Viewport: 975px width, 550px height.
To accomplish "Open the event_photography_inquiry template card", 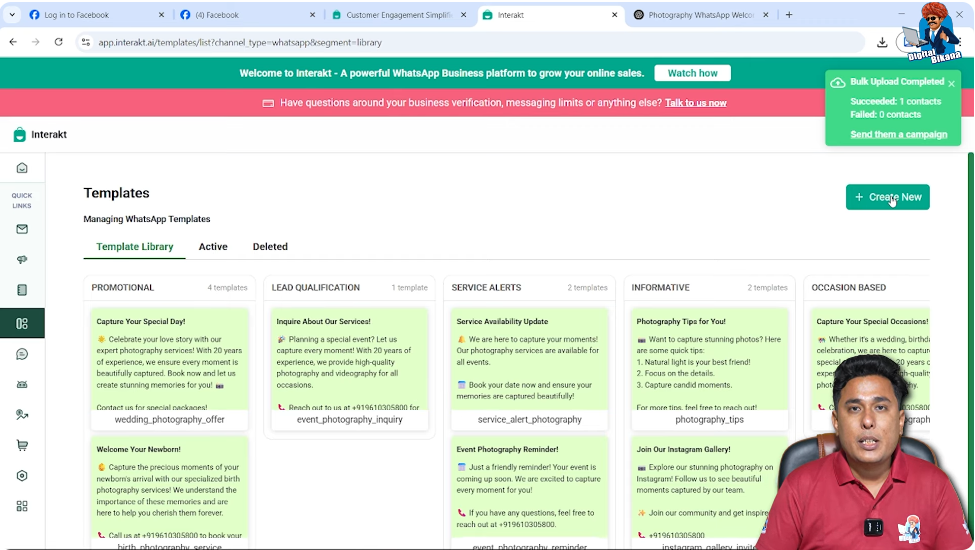I will 349,369.
